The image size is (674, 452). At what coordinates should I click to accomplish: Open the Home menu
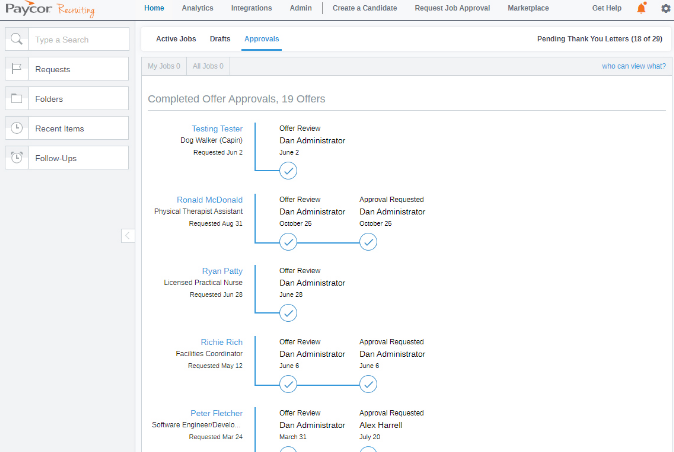[x=154, y=8]
